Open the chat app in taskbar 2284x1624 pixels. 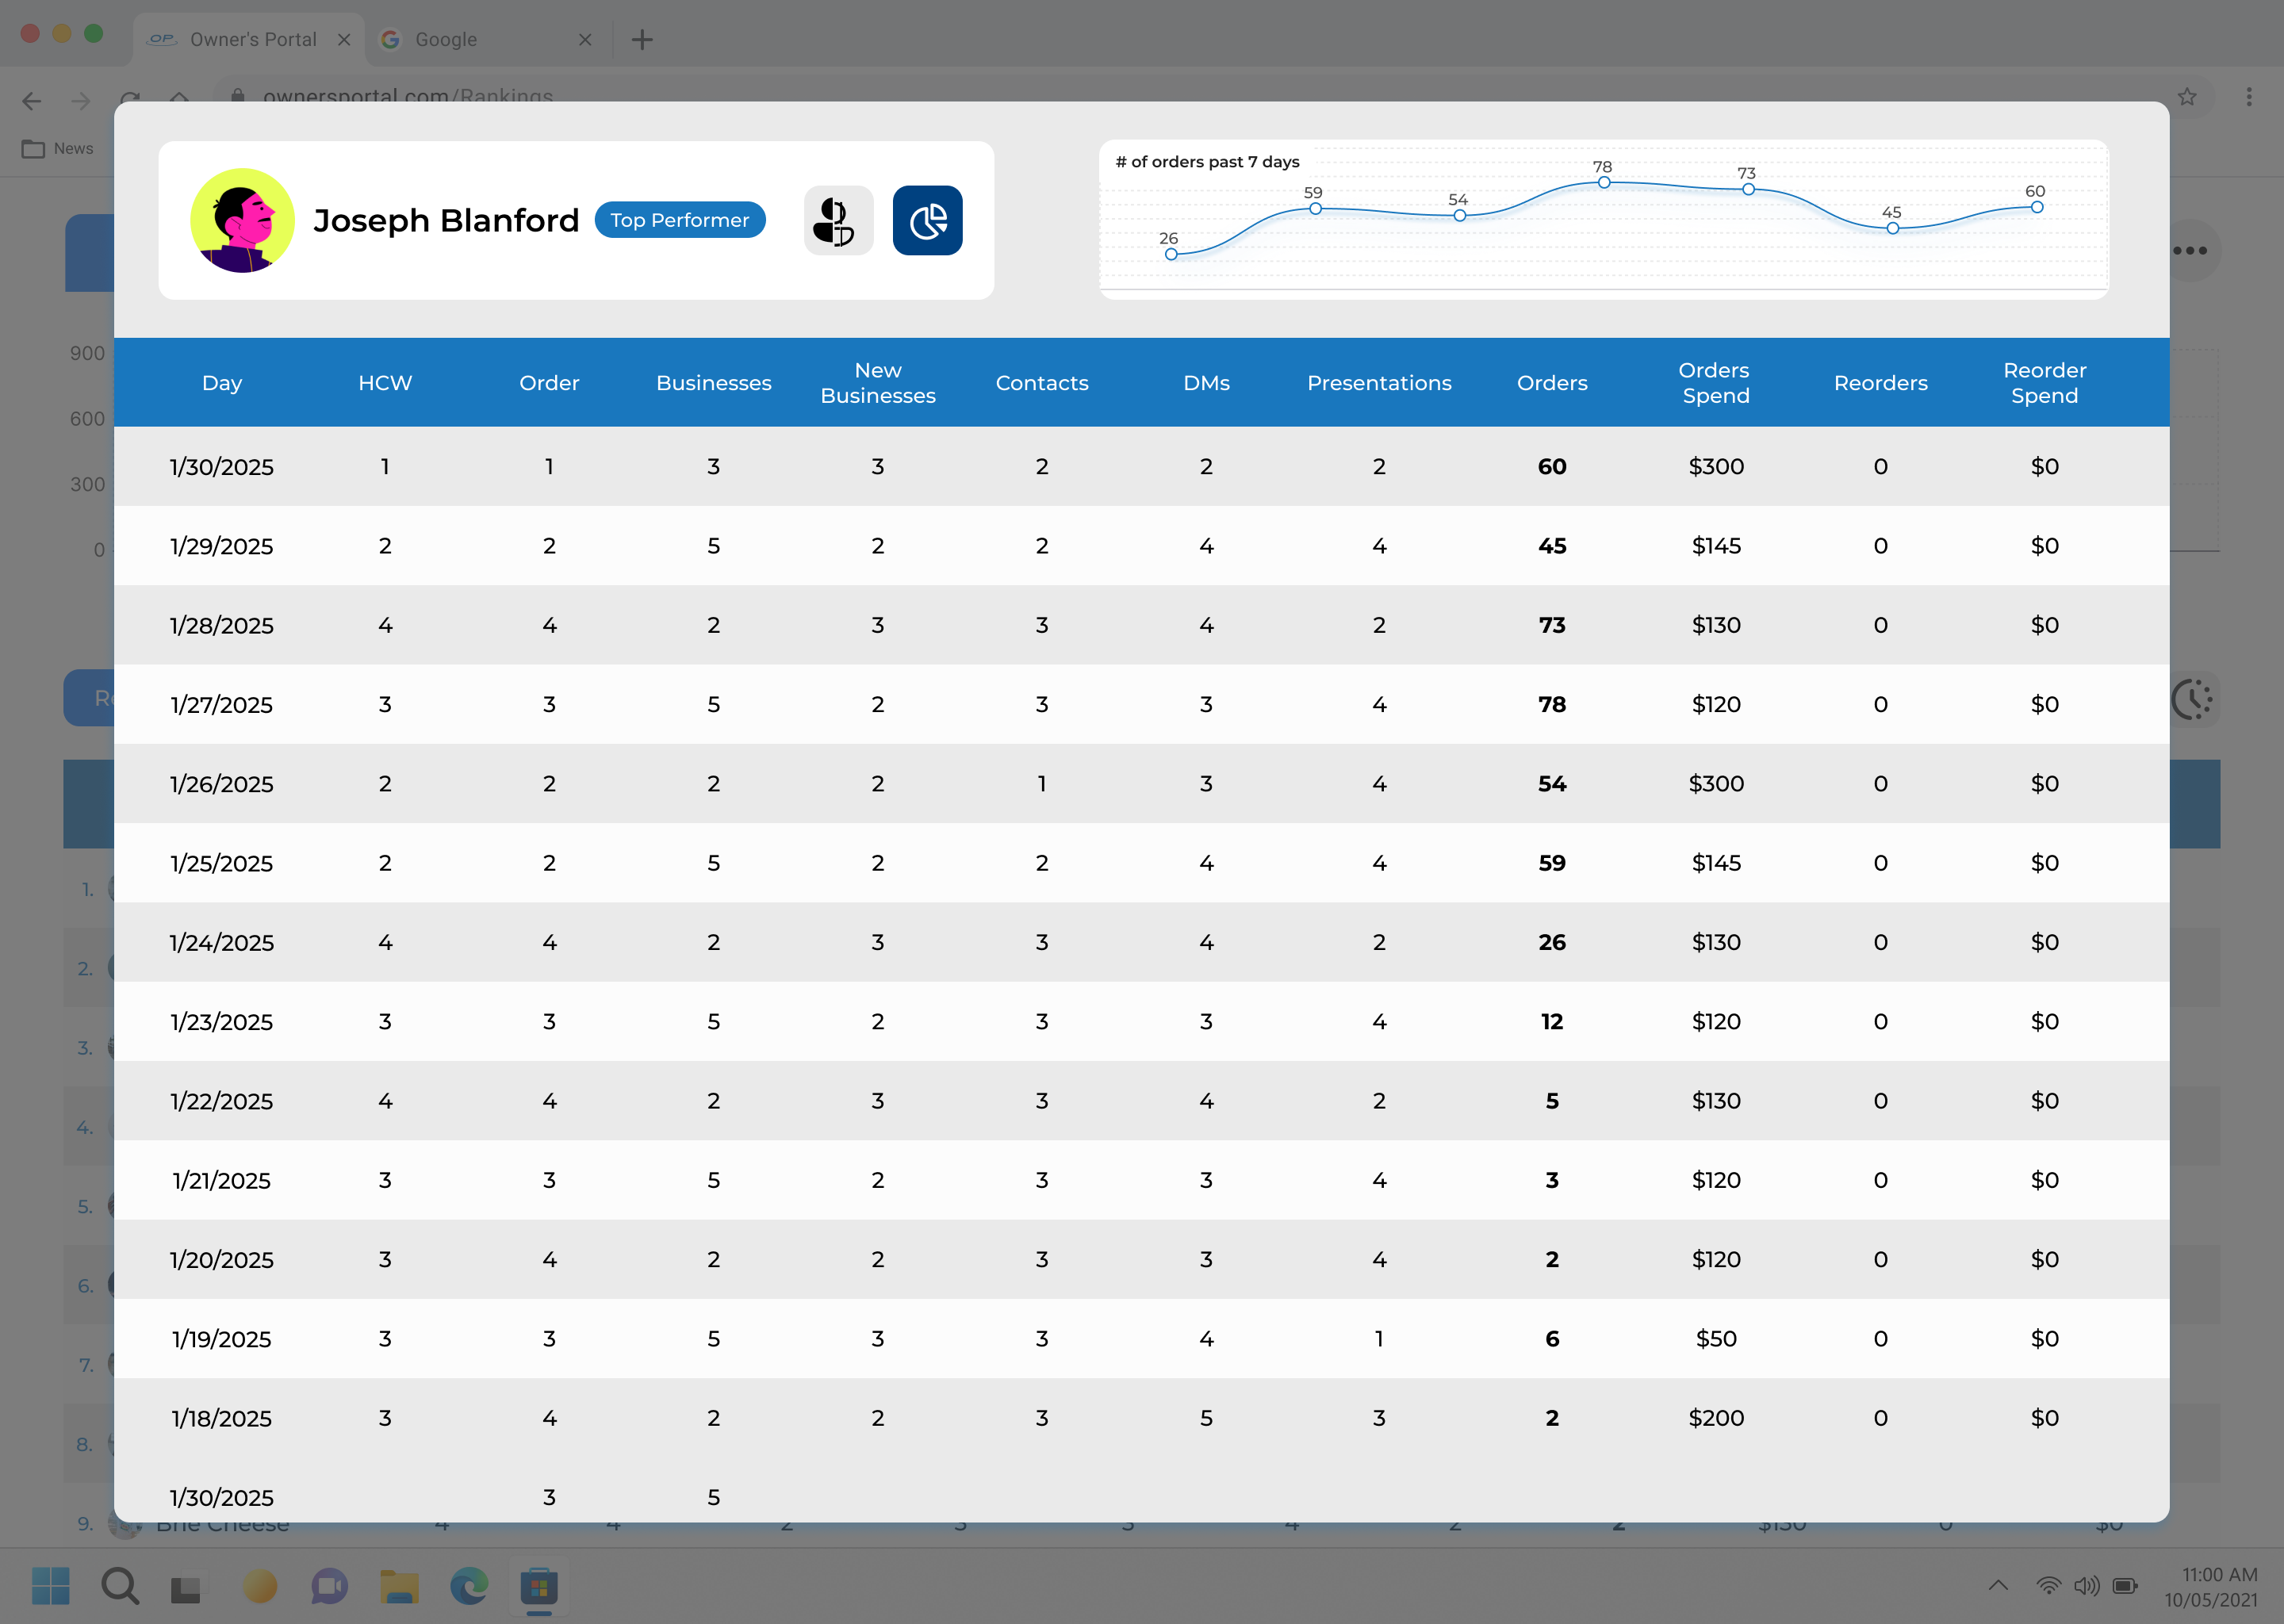(329, 1585)
